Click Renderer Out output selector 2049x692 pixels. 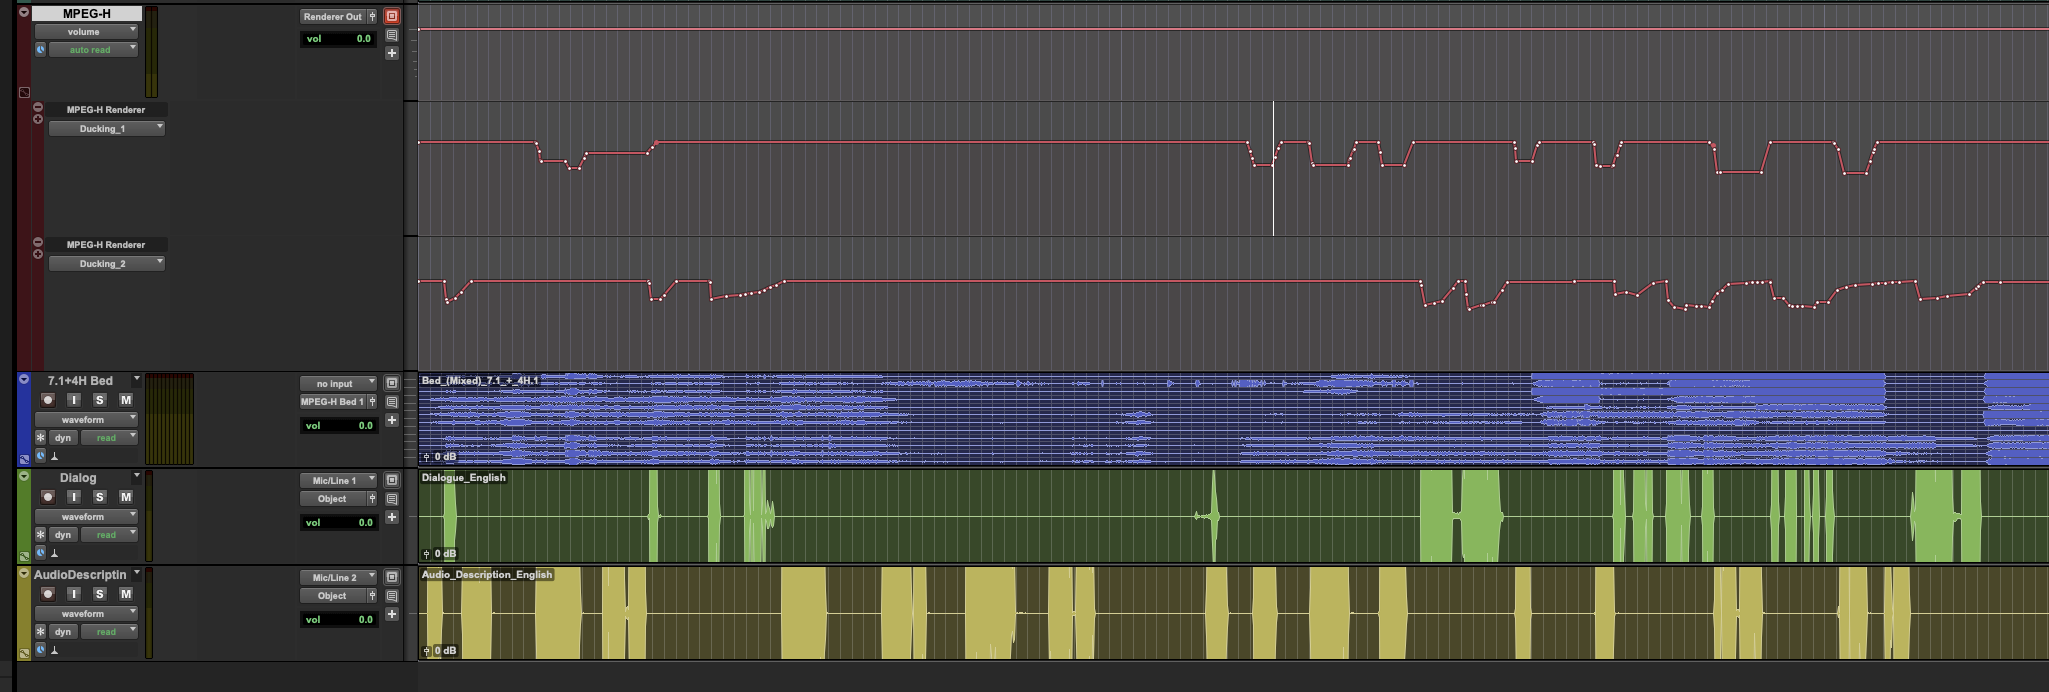coord(333,16)
